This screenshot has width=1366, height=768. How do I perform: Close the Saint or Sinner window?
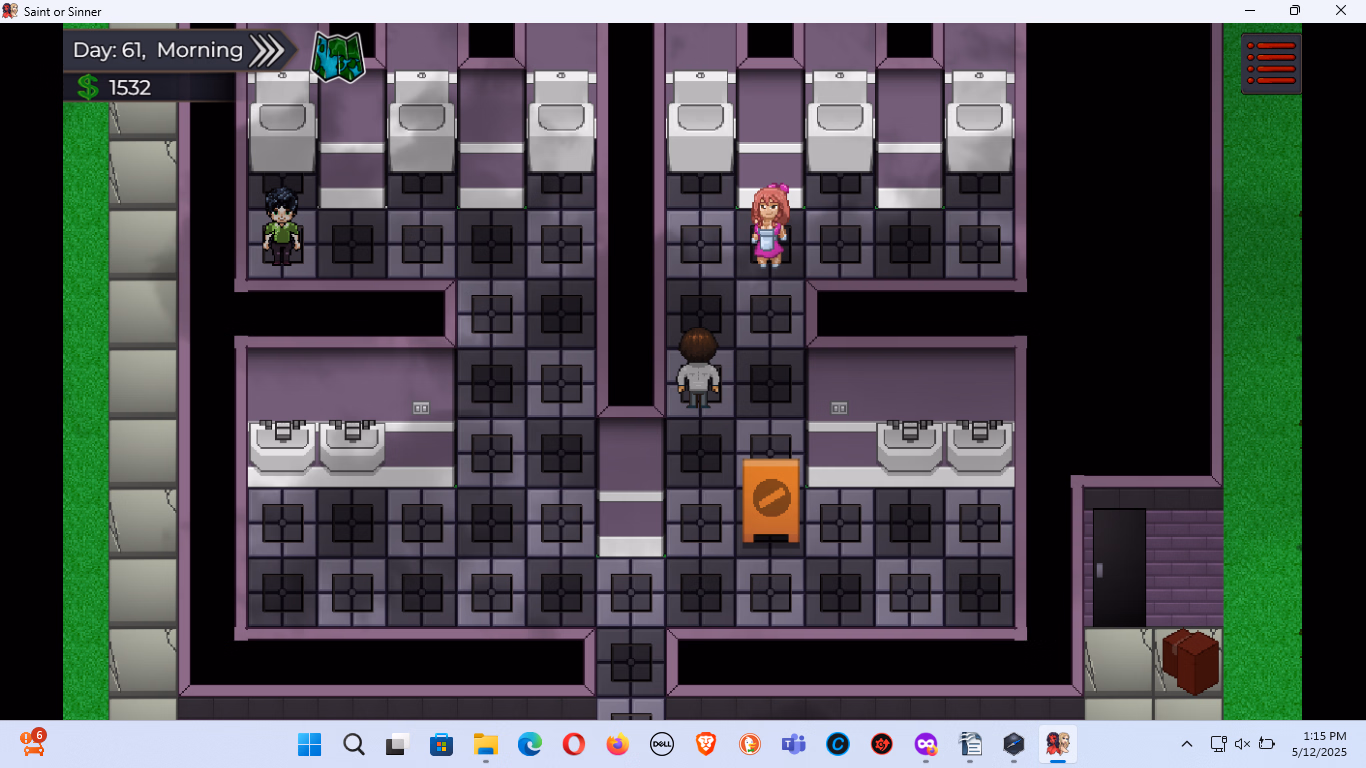click(x=1341, y=11)
